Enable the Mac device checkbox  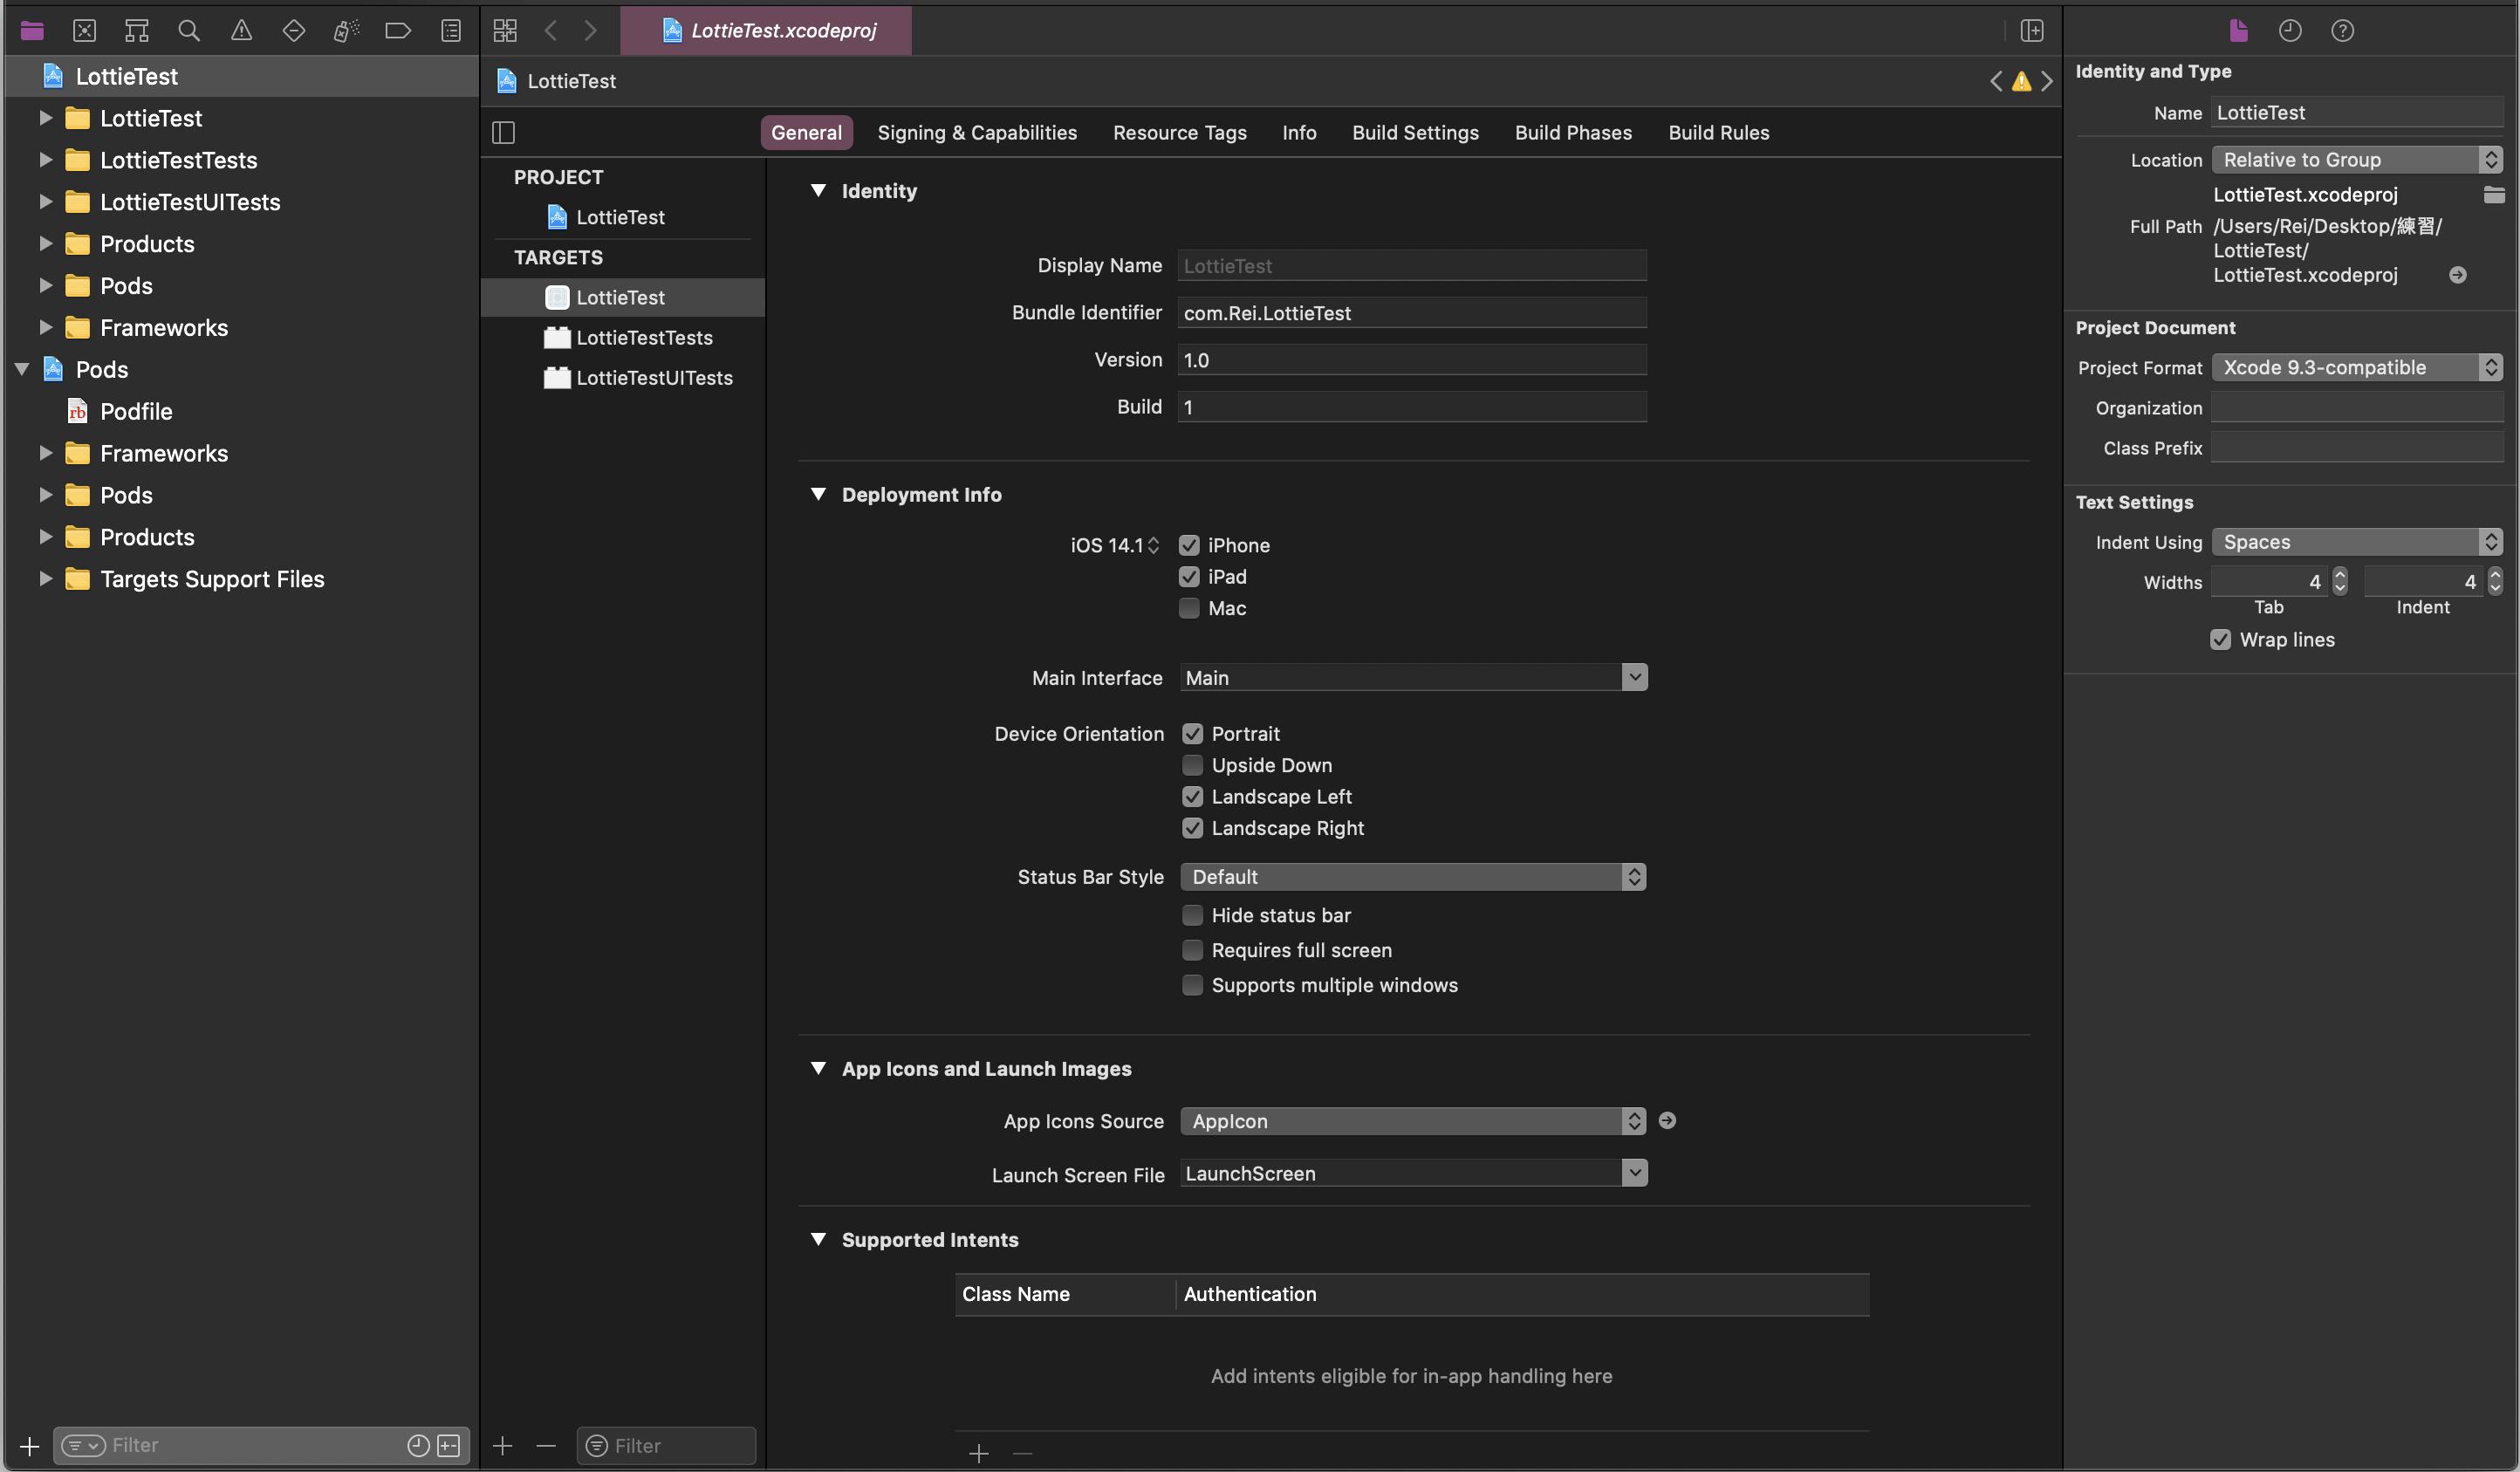1189,608
